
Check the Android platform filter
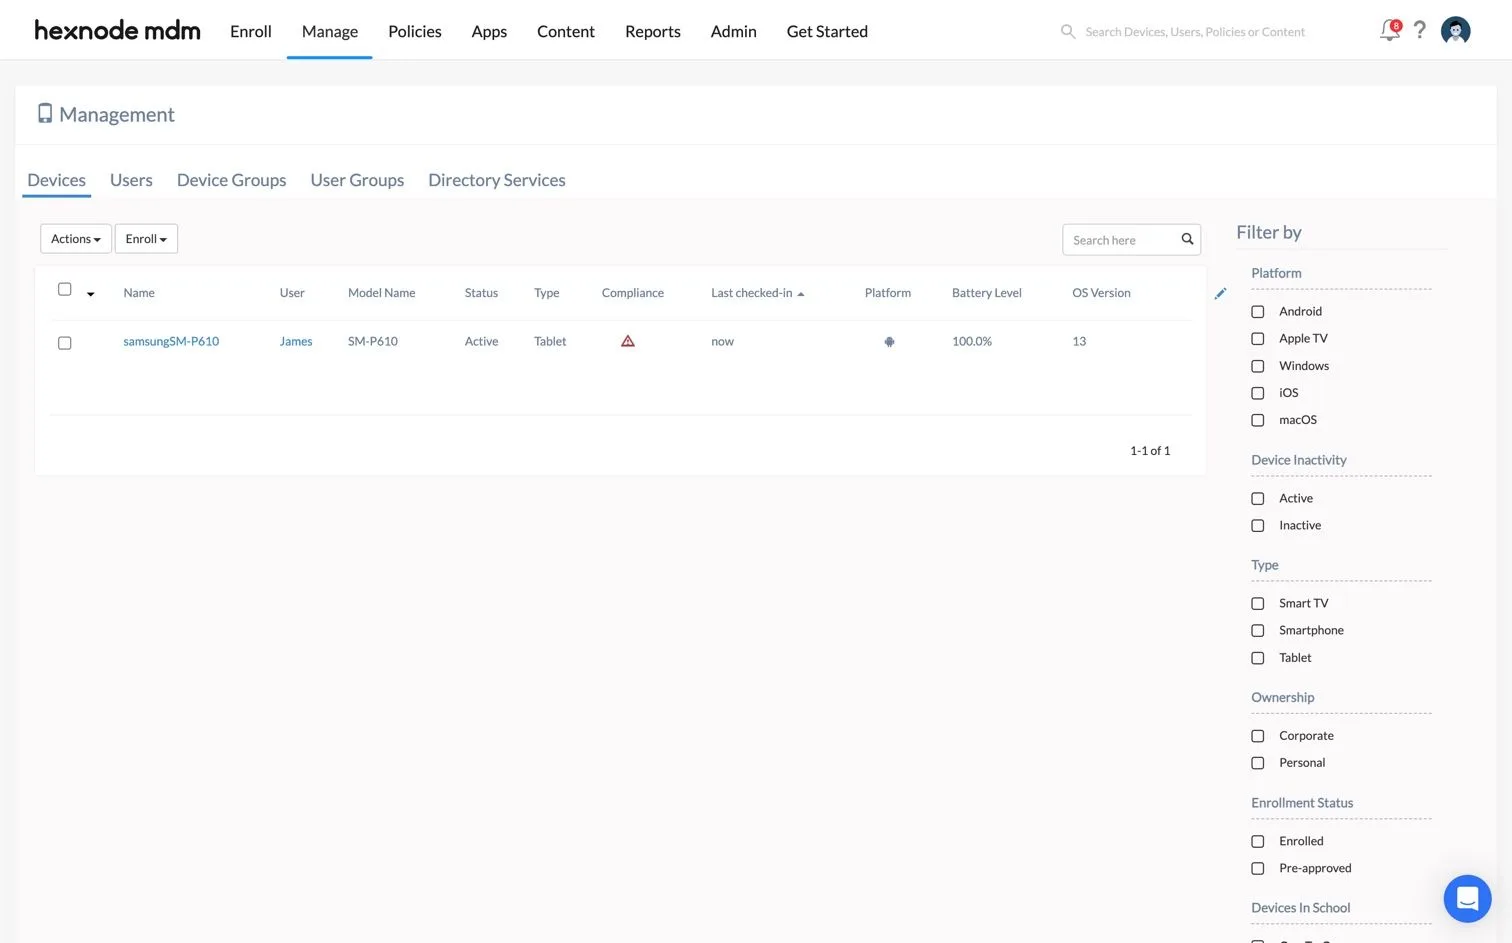[x=1258, y=312]
